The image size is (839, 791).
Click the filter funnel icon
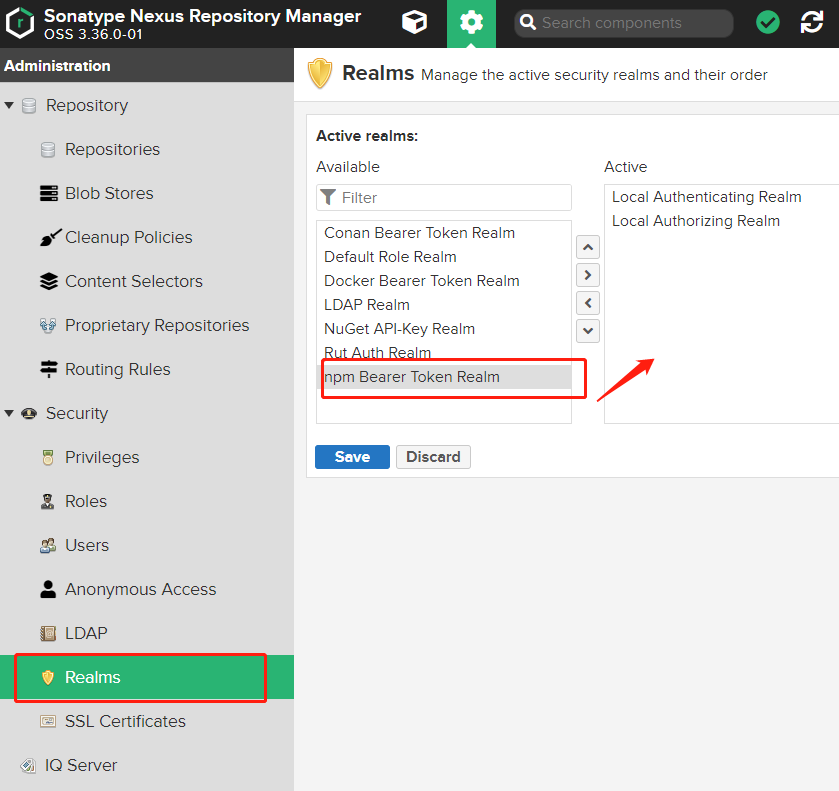point(327,197)
